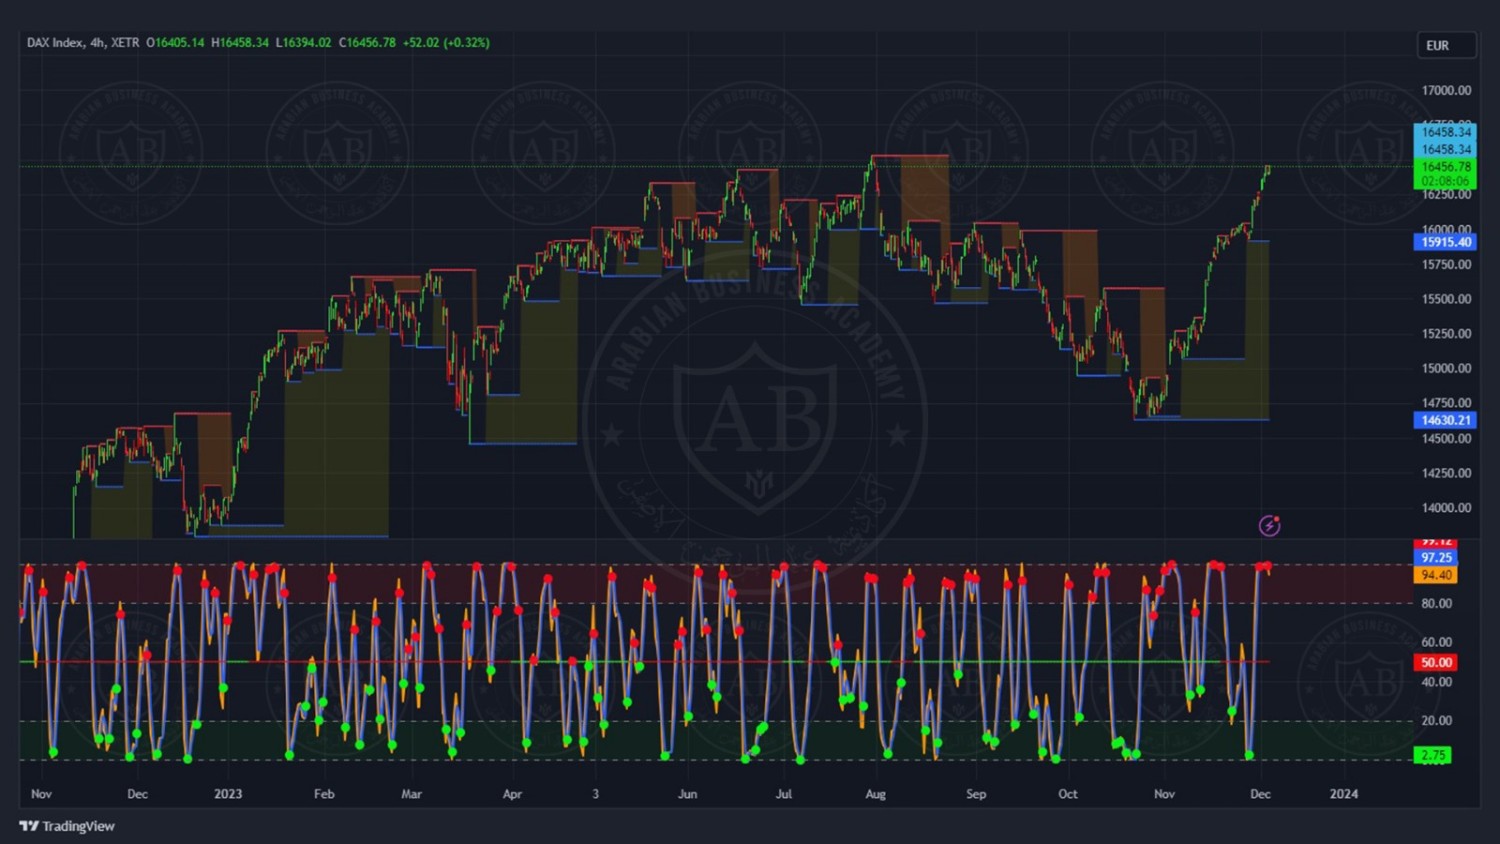Viewport: 1500px width, 844px height.
Task: Click the green 2.75 oscillator label
Action: tap(1433, 755)
